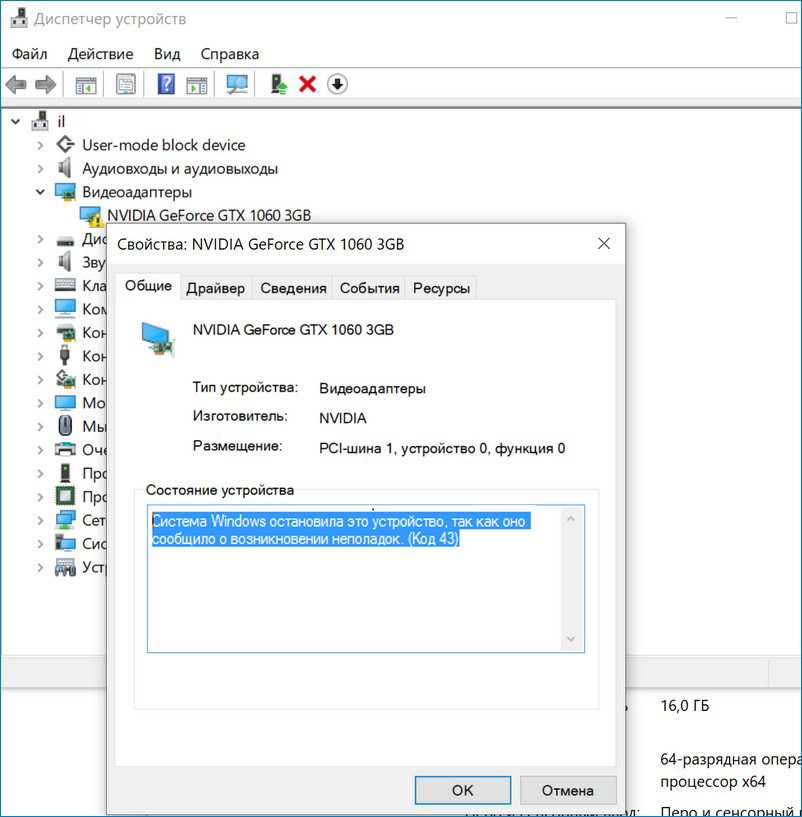Collapse the Видеоадаптеры node

coord(40,192)
